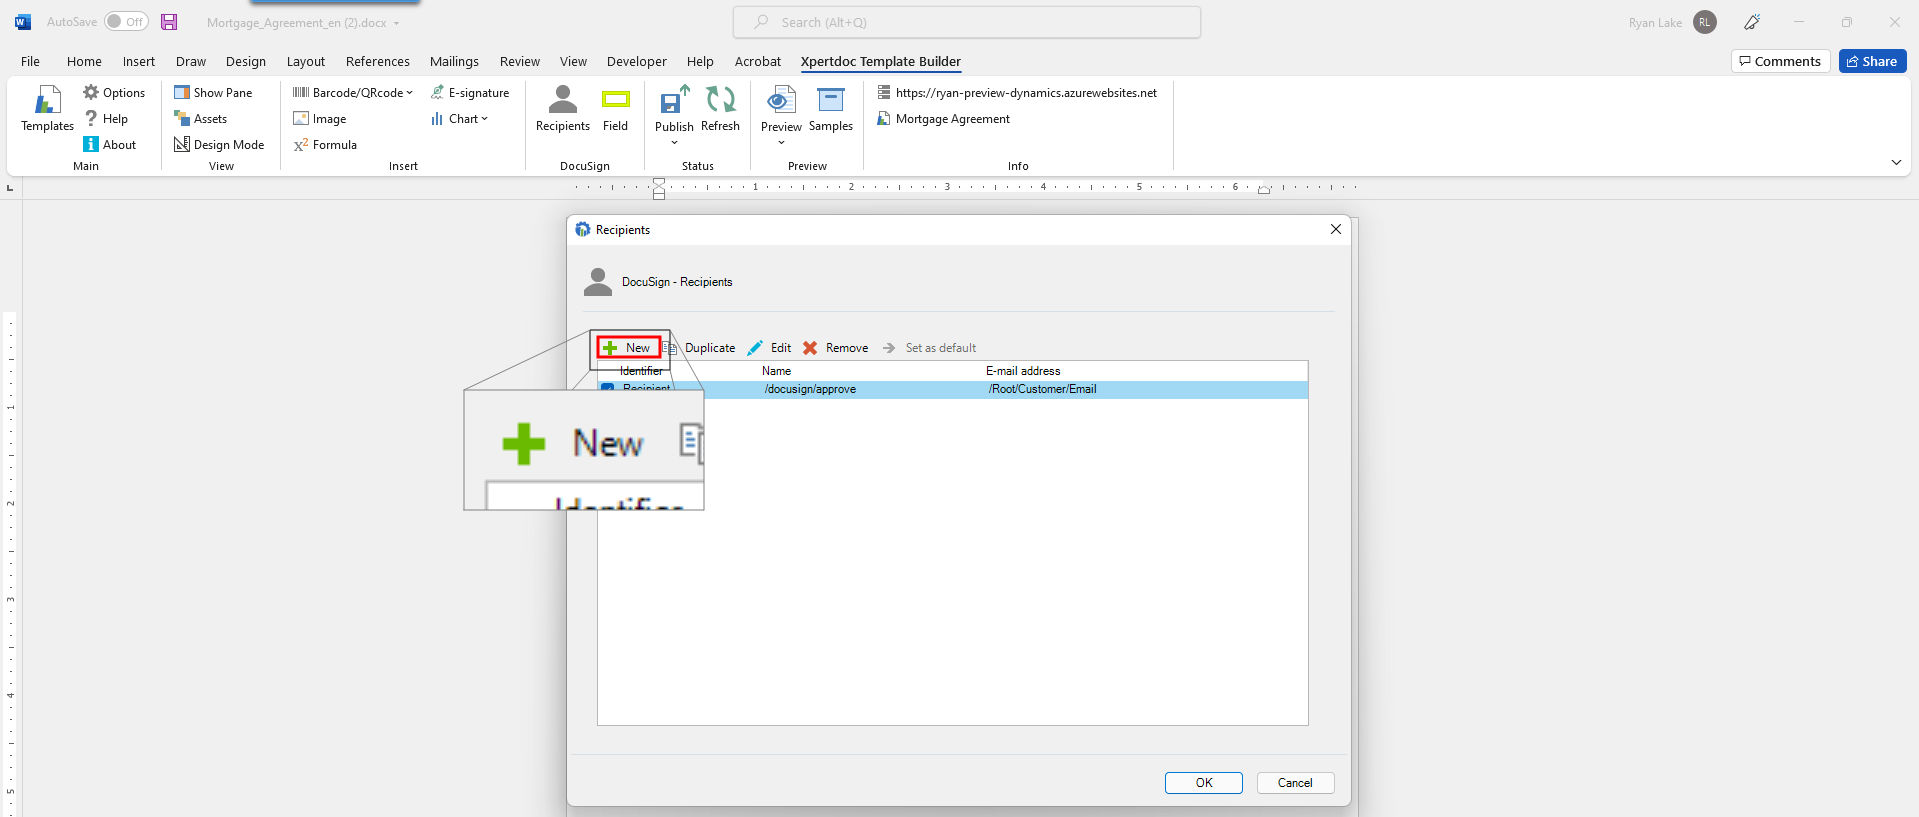Show the About information
Image resolution: width=1919 pixels, height=817 pixels.
click(110, 144)
